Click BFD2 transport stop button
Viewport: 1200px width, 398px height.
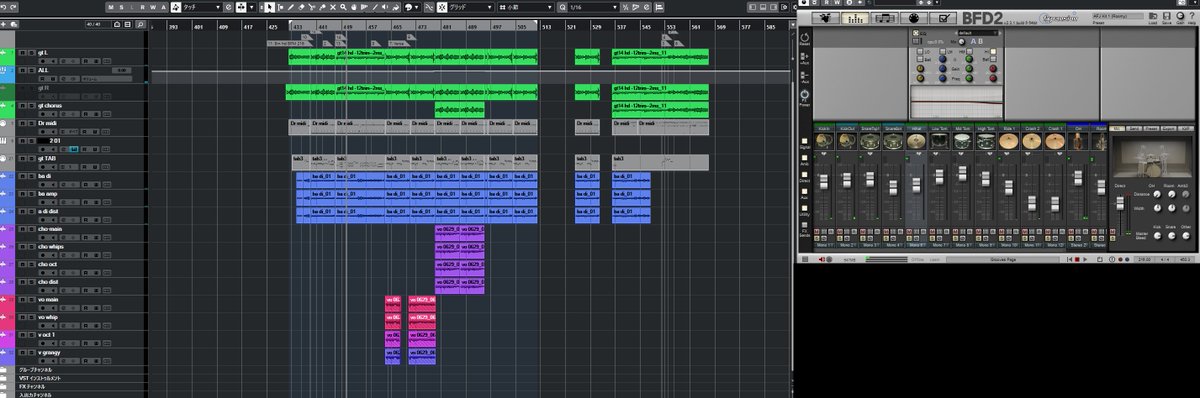1077,259
